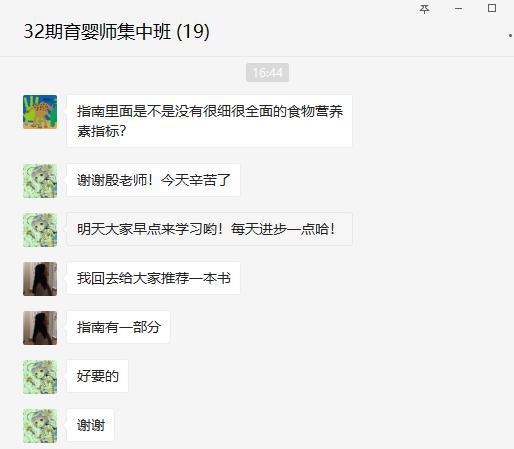Open avatar next to '好要的' message
Screen dimensions: 514x449
pyautogui.click(x=40, y=377)
